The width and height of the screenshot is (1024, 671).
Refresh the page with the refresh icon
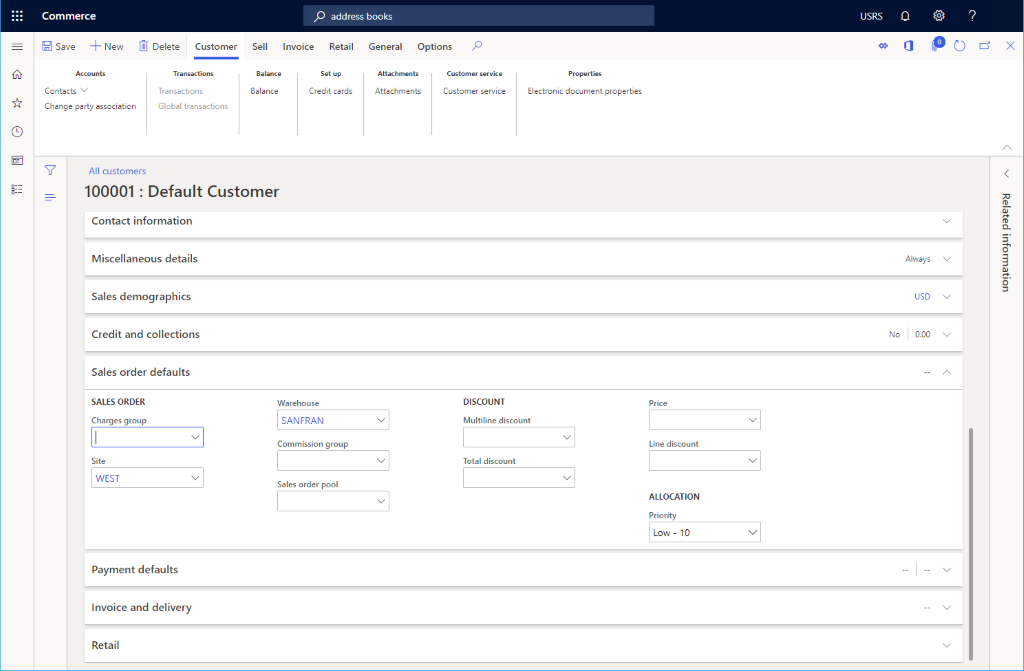[x=958, y=45]
